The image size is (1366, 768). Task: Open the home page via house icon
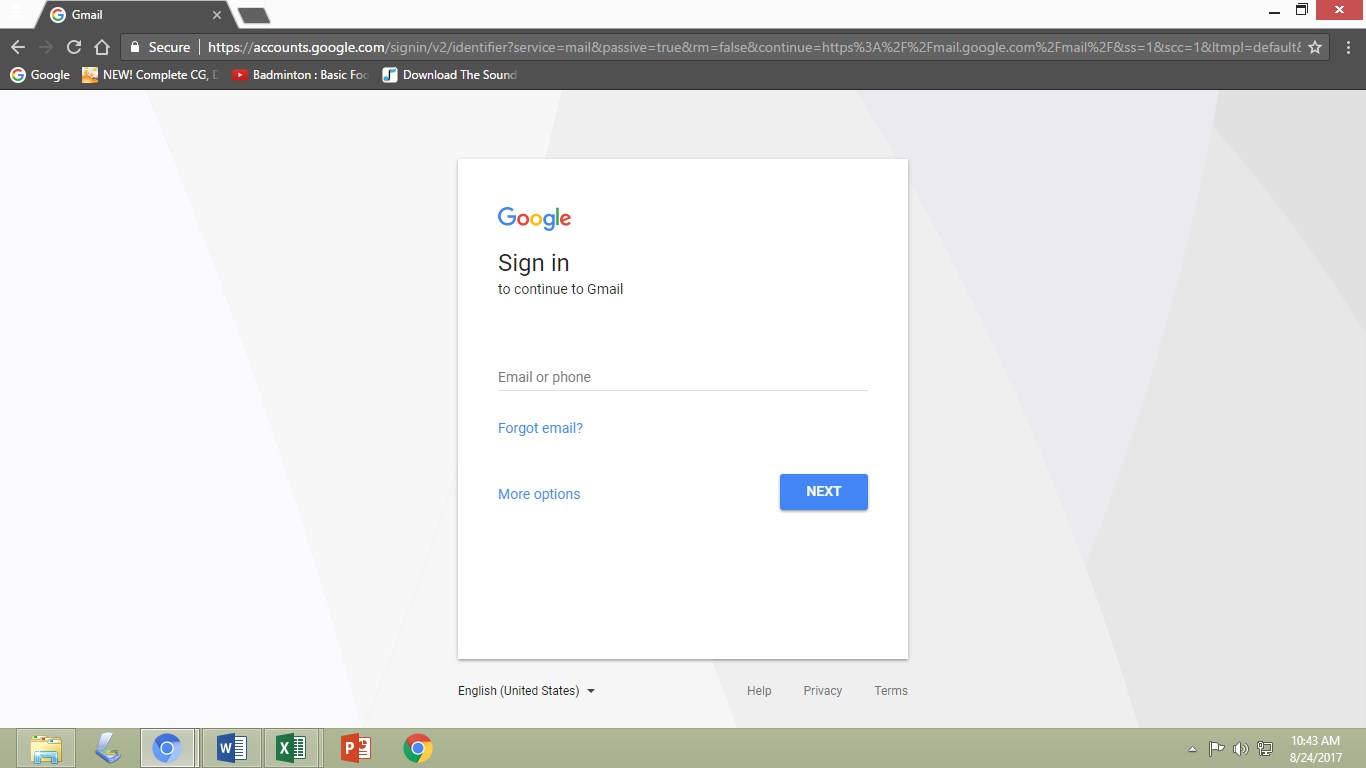point(102,47)
